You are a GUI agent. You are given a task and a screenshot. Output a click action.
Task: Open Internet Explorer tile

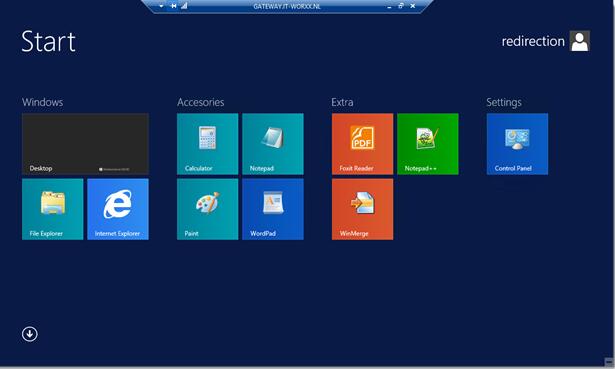pyautogui.click(x=118, y=209)
